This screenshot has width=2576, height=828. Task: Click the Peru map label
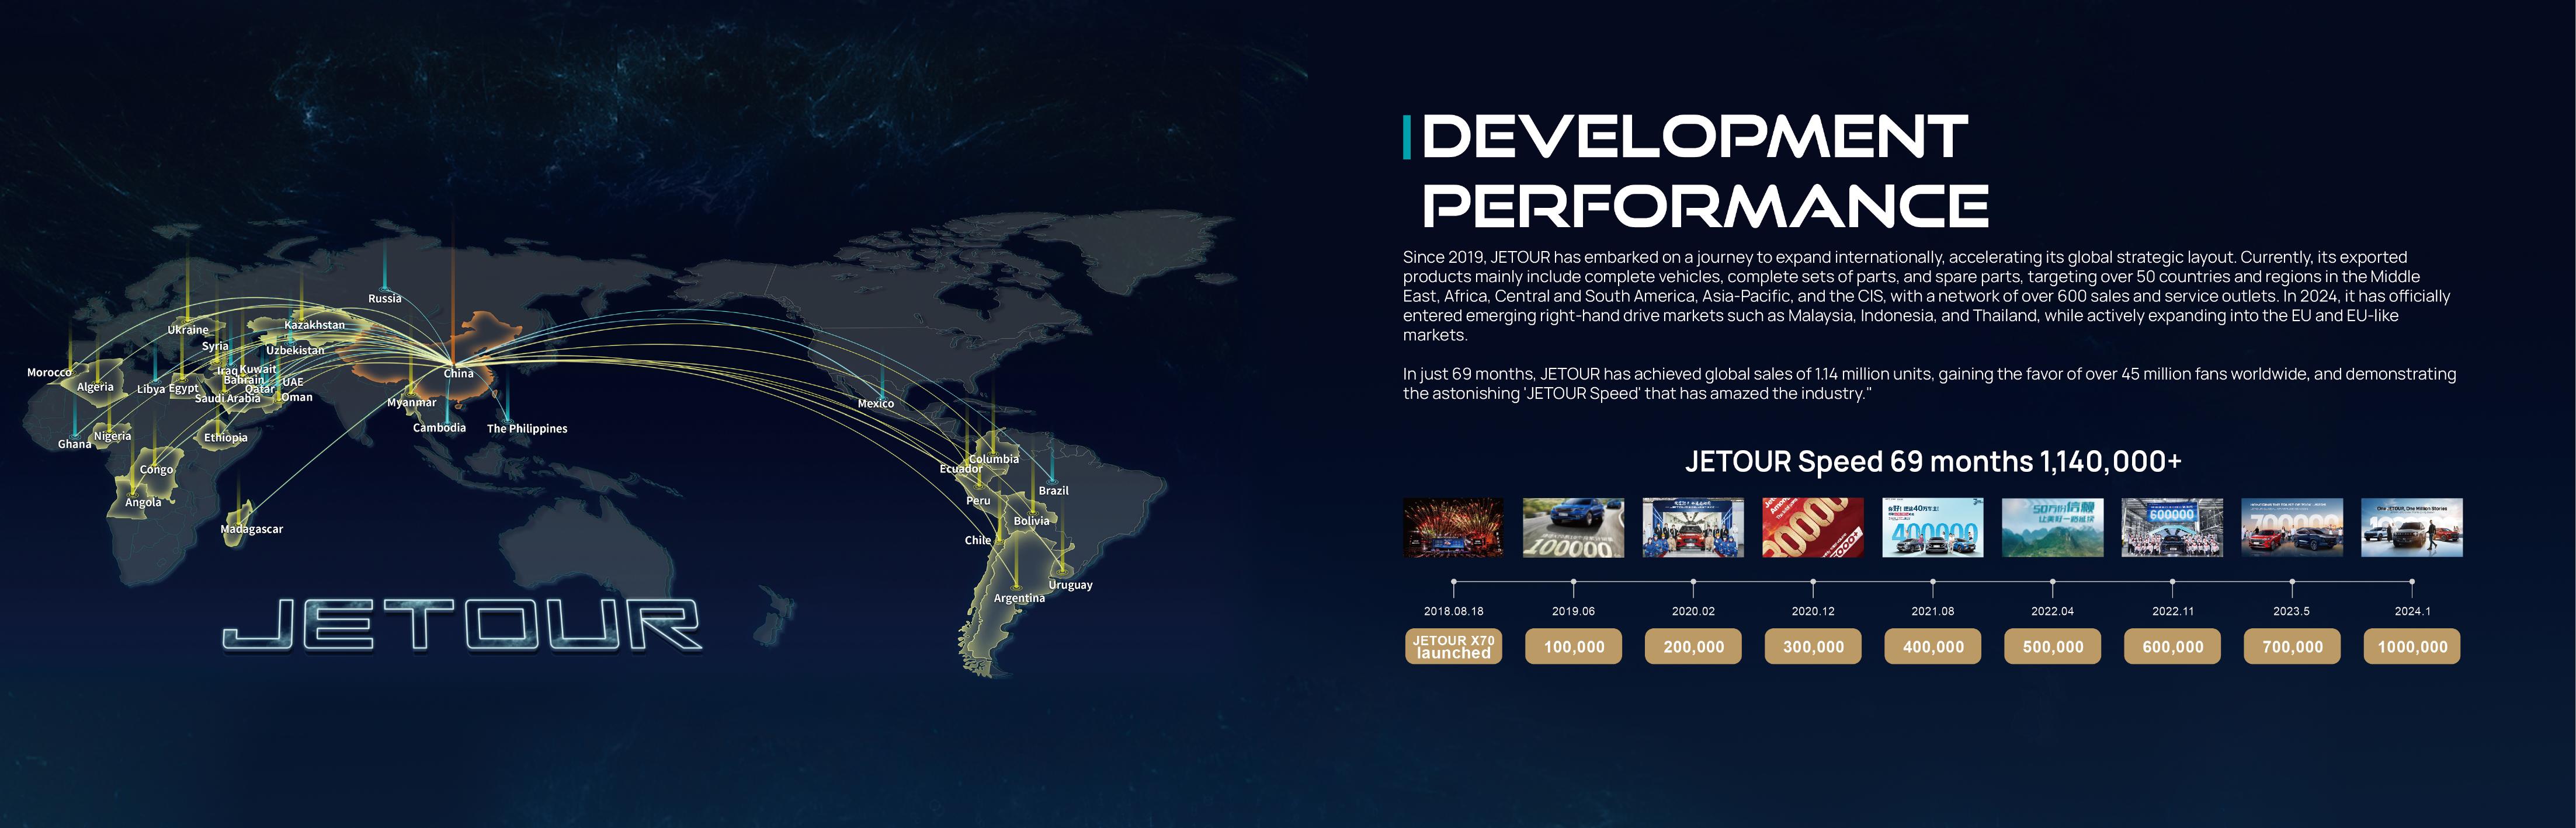pyautogui.click(x=978, y=500)
